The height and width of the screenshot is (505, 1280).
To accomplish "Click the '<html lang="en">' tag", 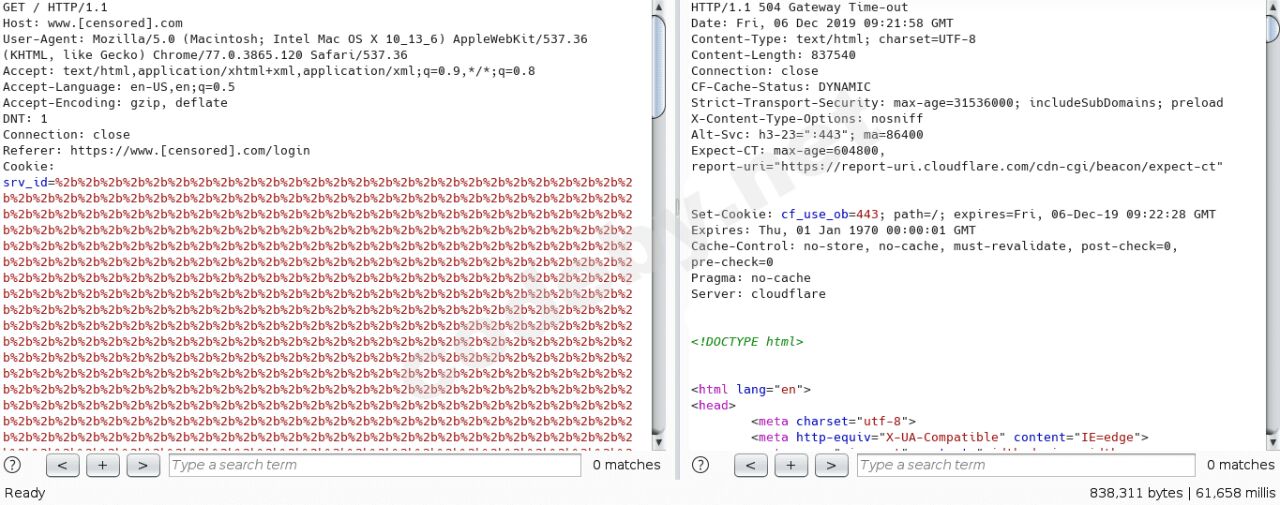I will click(751, 391).
